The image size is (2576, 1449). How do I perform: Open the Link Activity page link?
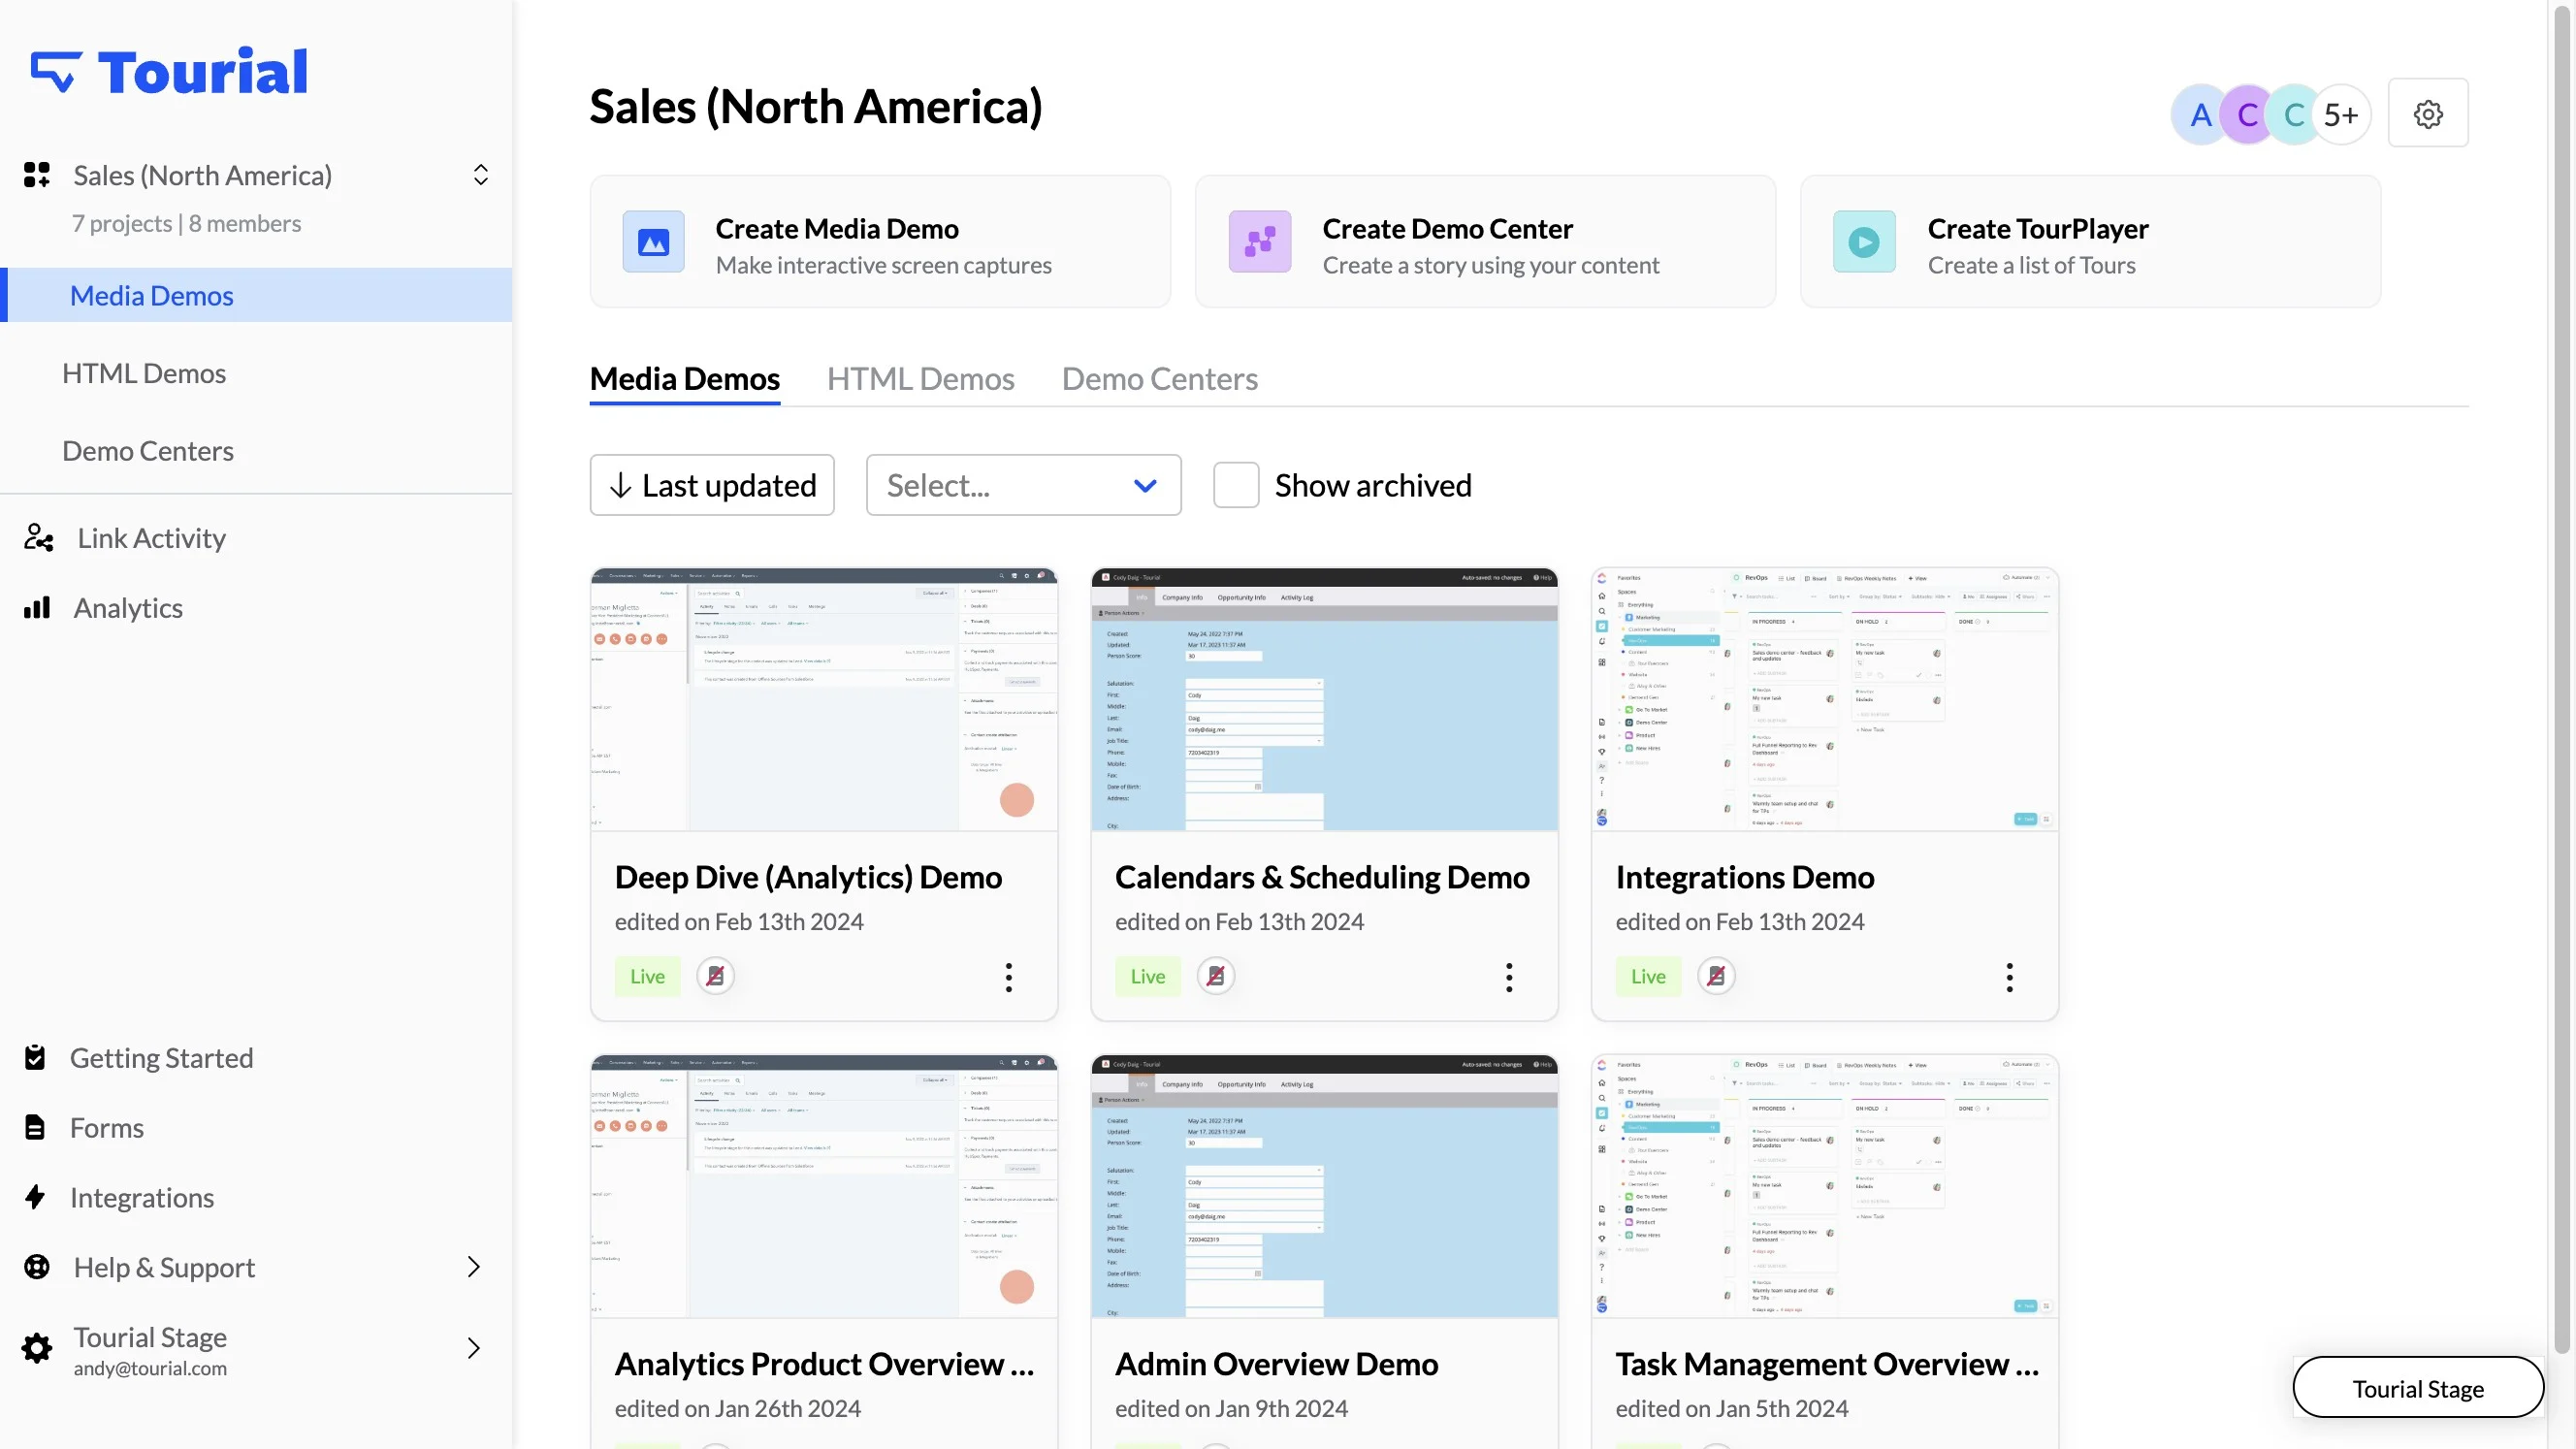coord(152,538)
